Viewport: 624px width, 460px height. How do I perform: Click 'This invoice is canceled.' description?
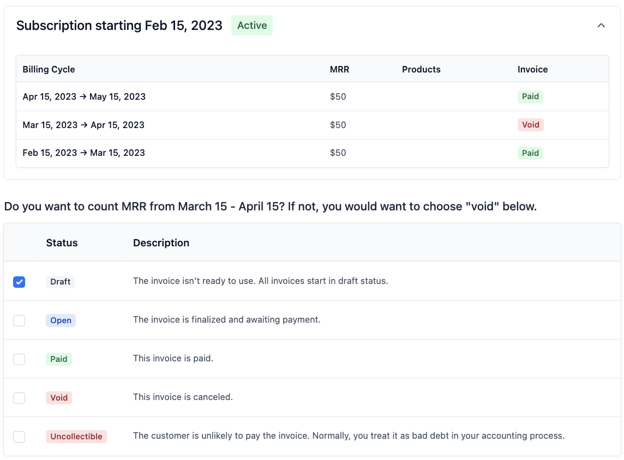(x=183, y=397)
